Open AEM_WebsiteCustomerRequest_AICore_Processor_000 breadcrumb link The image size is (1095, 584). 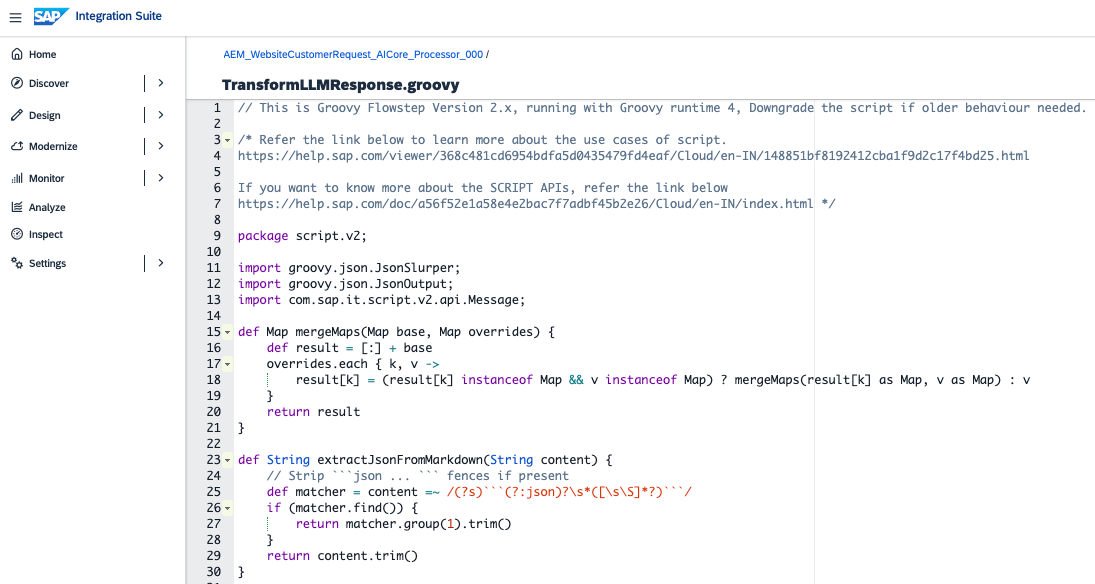pos(353,54)
